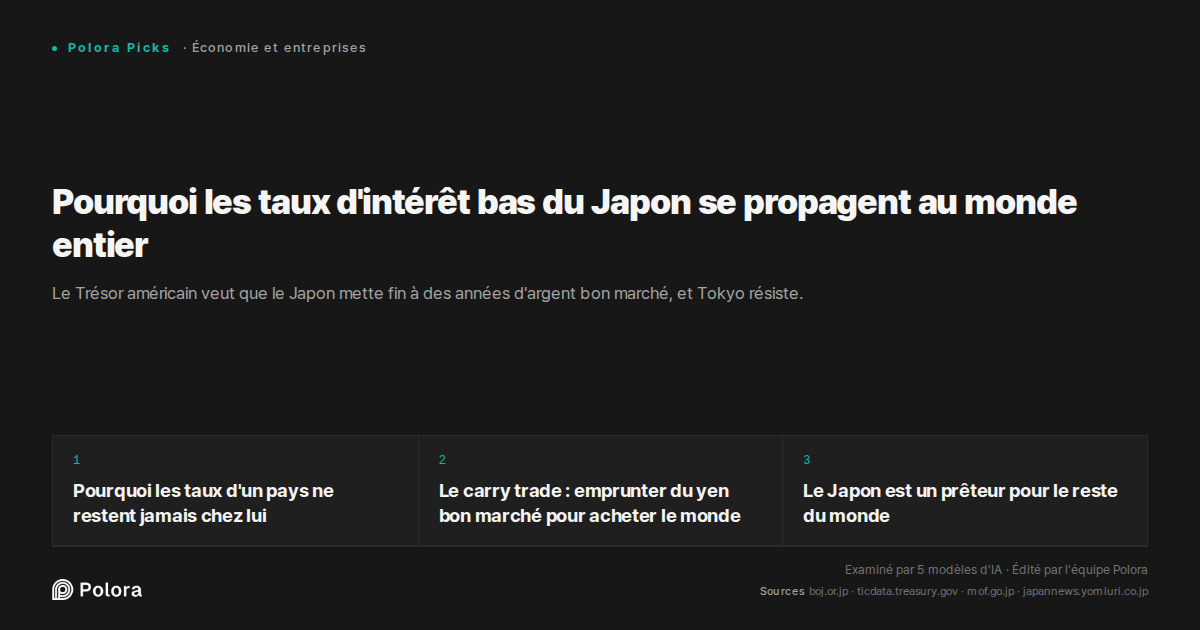Open card 3 Le Japon est un prêteur
The height and width of the screenshot is (630, 1200).
965,491
